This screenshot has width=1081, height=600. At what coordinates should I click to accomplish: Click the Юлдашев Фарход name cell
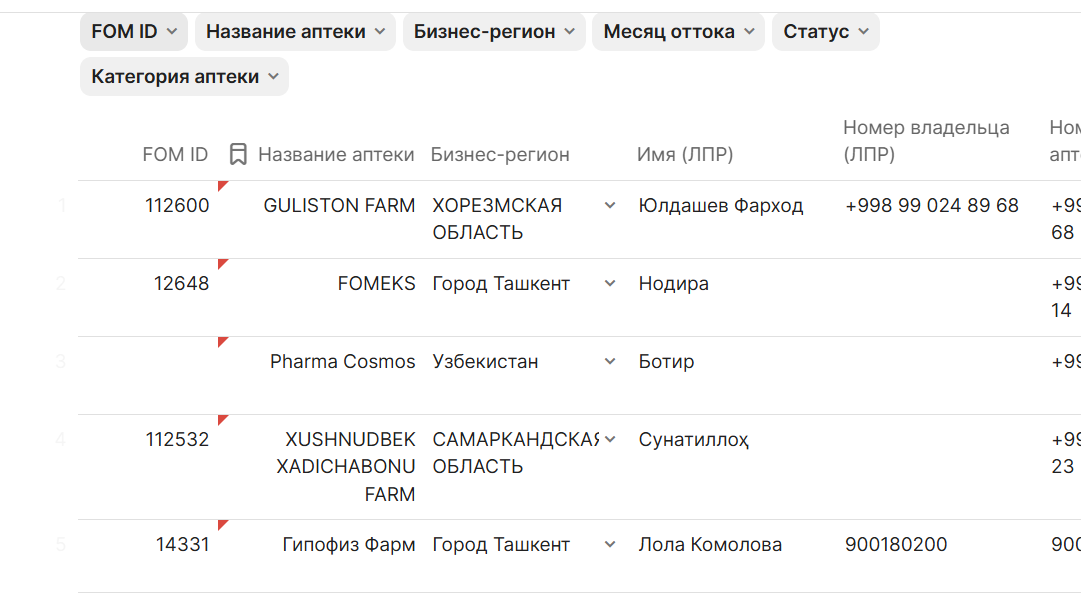pyautogui.click(x=720, y=206)
